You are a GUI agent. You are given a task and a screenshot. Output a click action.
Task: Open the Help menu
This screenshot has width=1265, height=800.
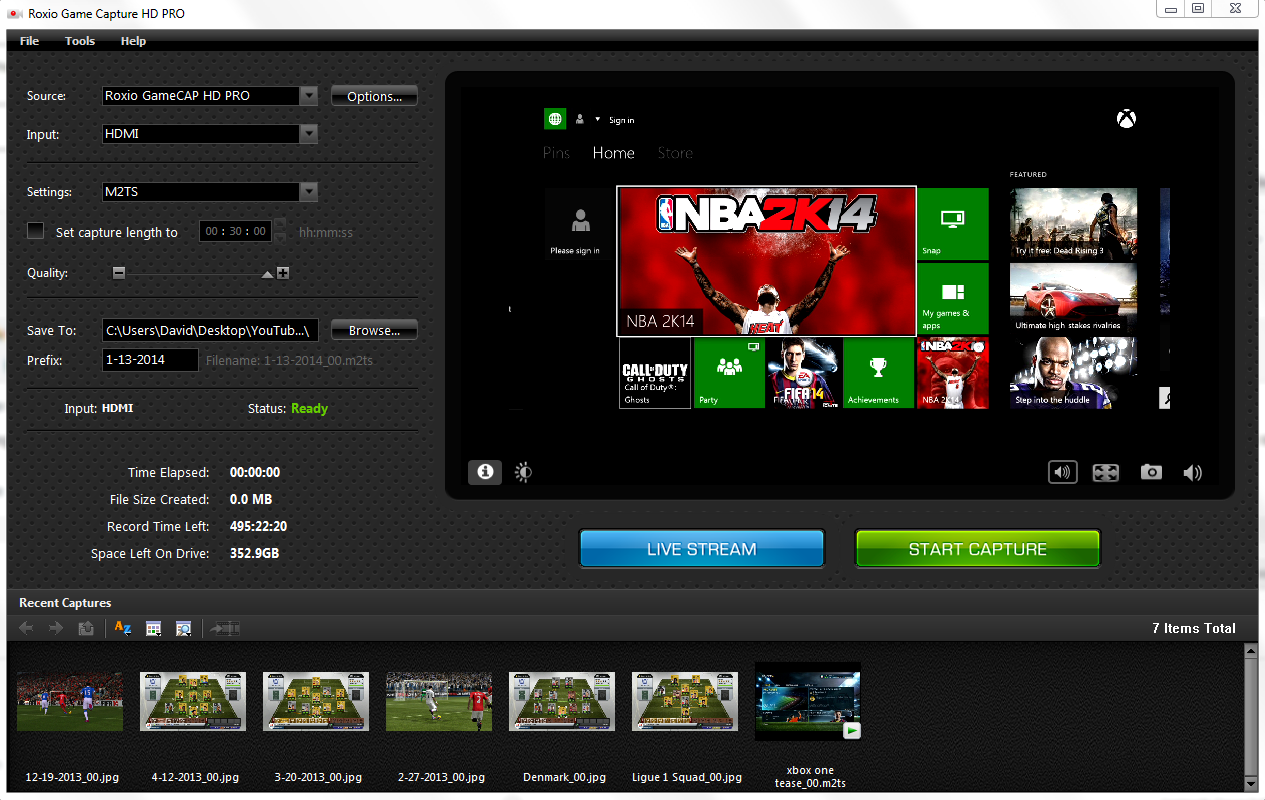point(133,41)
